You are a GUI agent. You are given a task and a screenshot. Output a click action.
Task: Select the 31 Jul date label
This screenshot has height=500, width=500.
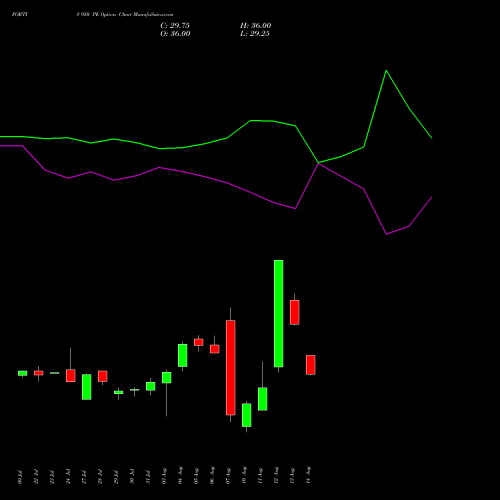pos(148,477)
